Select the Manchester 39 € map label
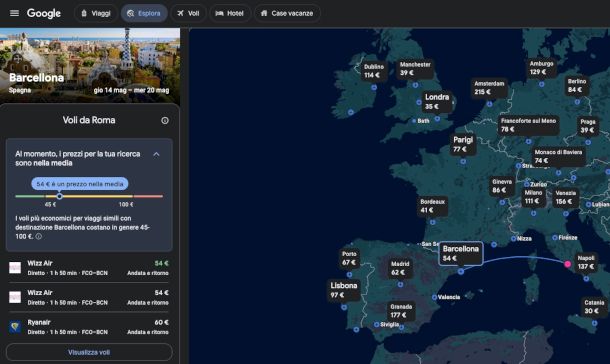This screenshot has width=610, height=364. click(415, 69)
